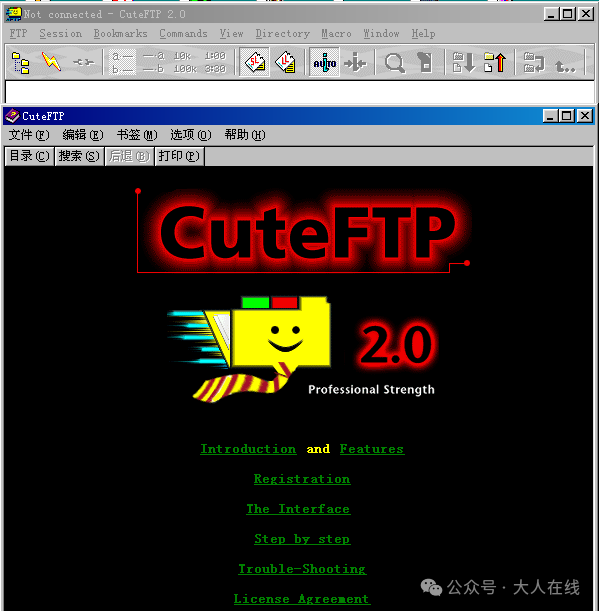Click the log text area in the main window
599x611 pixels.
coord(299,92)
